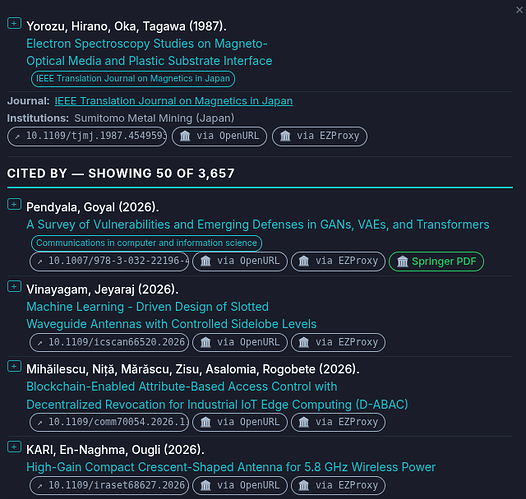Open via EZProxy for the Yorozu paper
This screenshot has height=499, width=526.
click(319, 136)
